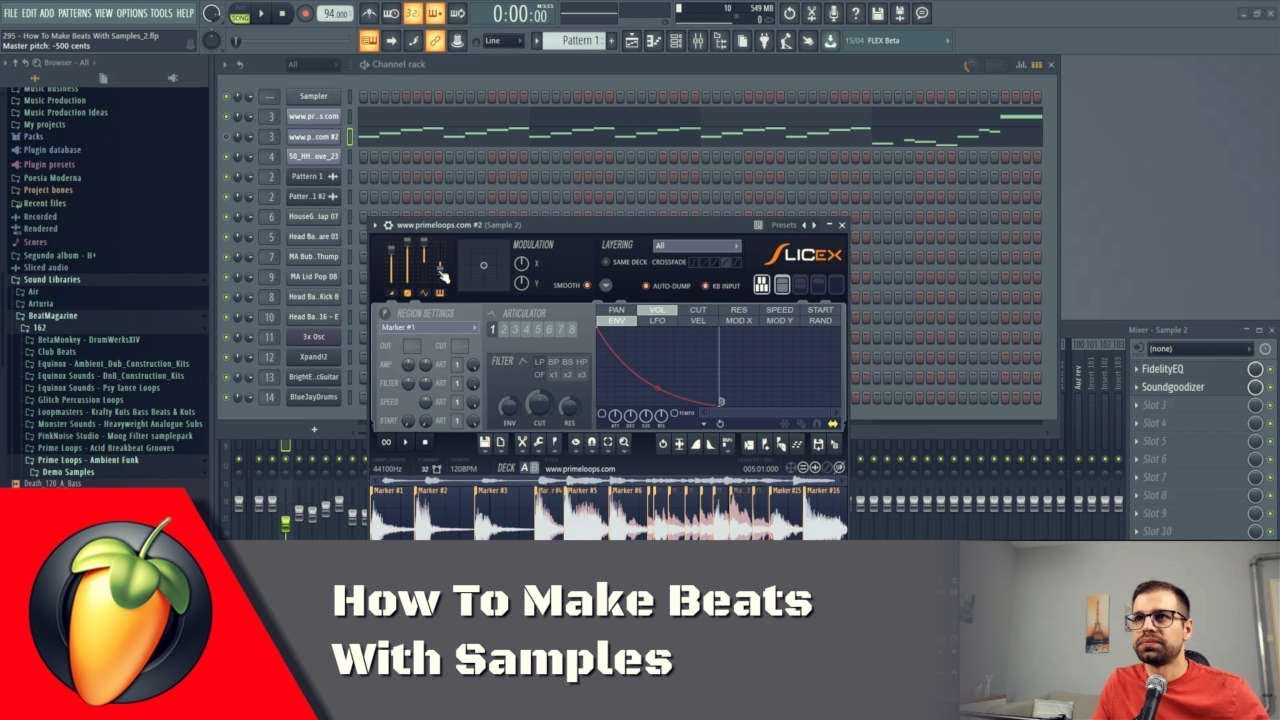
Task: Open the OPTIONS menu
Action: [x=132, y=13]
